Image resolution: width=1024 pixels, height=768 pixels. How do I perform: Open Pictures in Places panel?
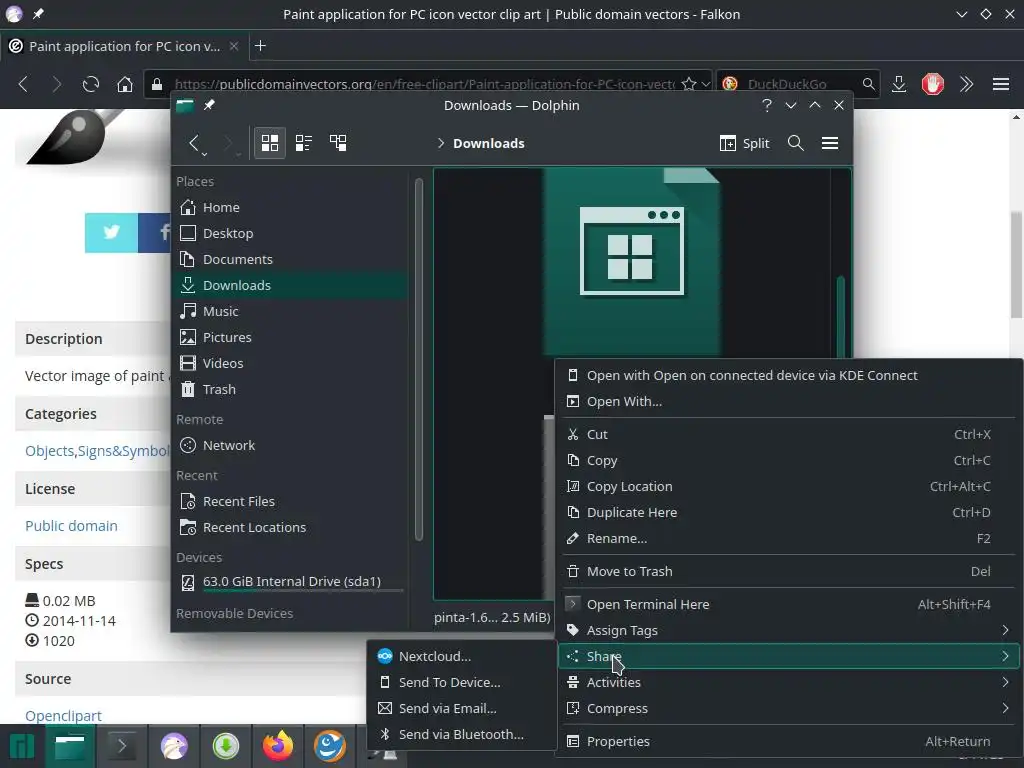(291, 338)
